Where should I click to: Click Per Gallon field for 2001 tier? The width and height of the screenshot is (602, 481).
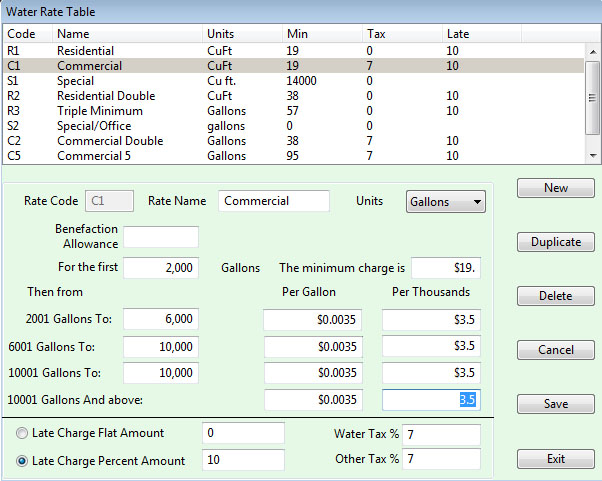(313, 319)
